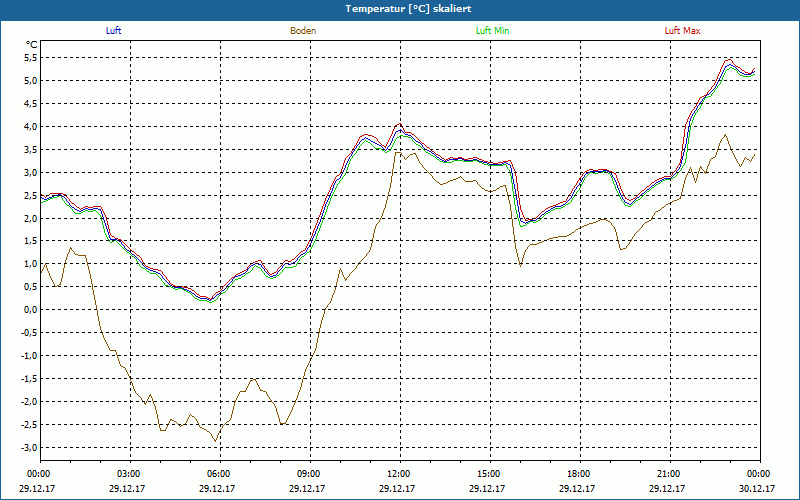Click the 2,5 y-axis label
The height and width of the screenshot is (500, 800).
[31, 195]
